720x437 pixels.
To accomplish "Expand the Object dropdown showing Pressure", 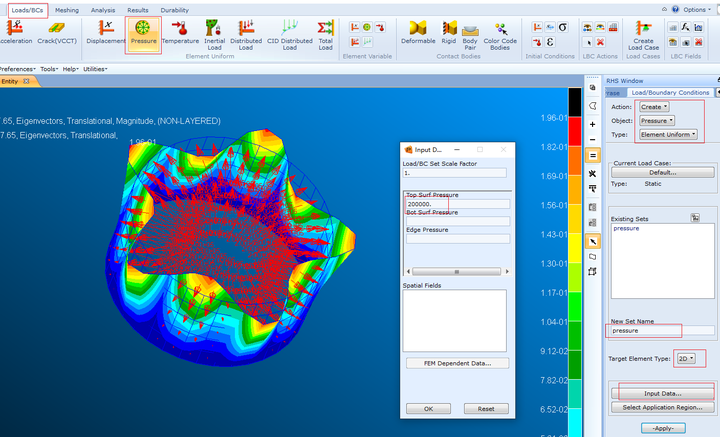I will (657, 121).
